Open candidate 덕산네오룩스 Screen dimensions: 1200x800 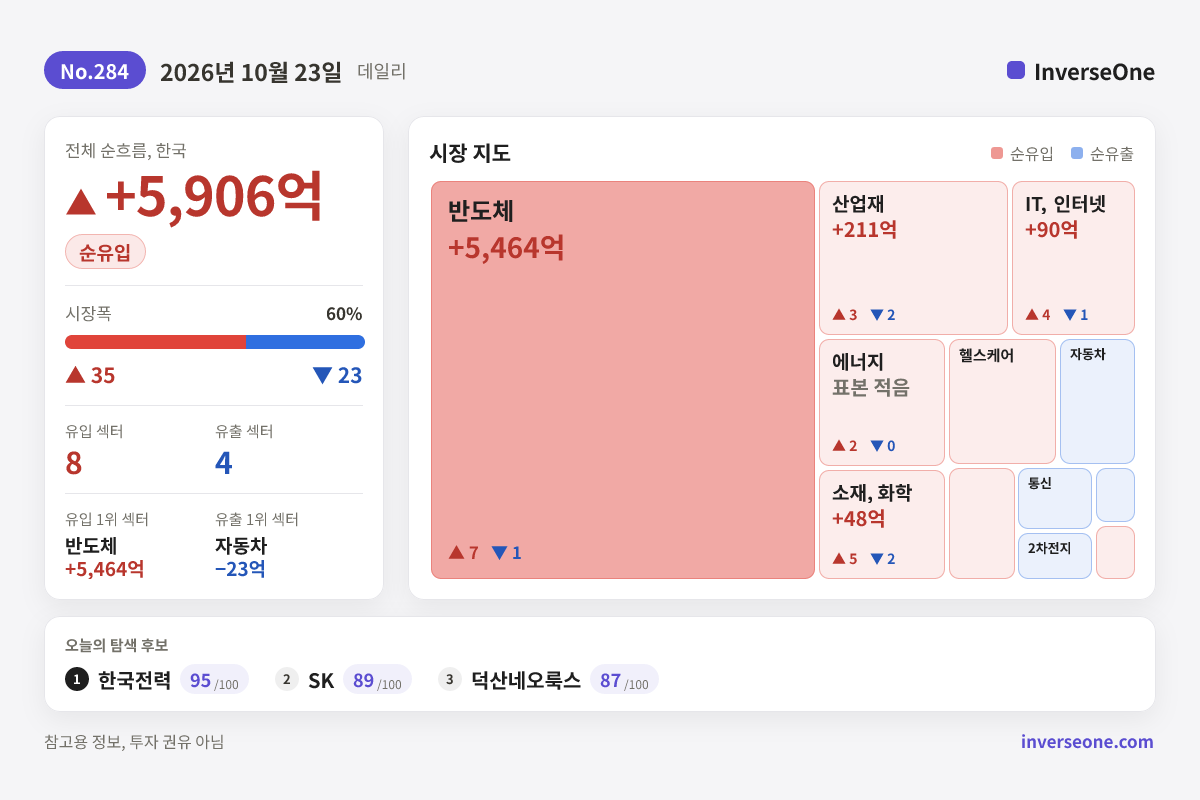pyautogui.click(x=526, y=680)
